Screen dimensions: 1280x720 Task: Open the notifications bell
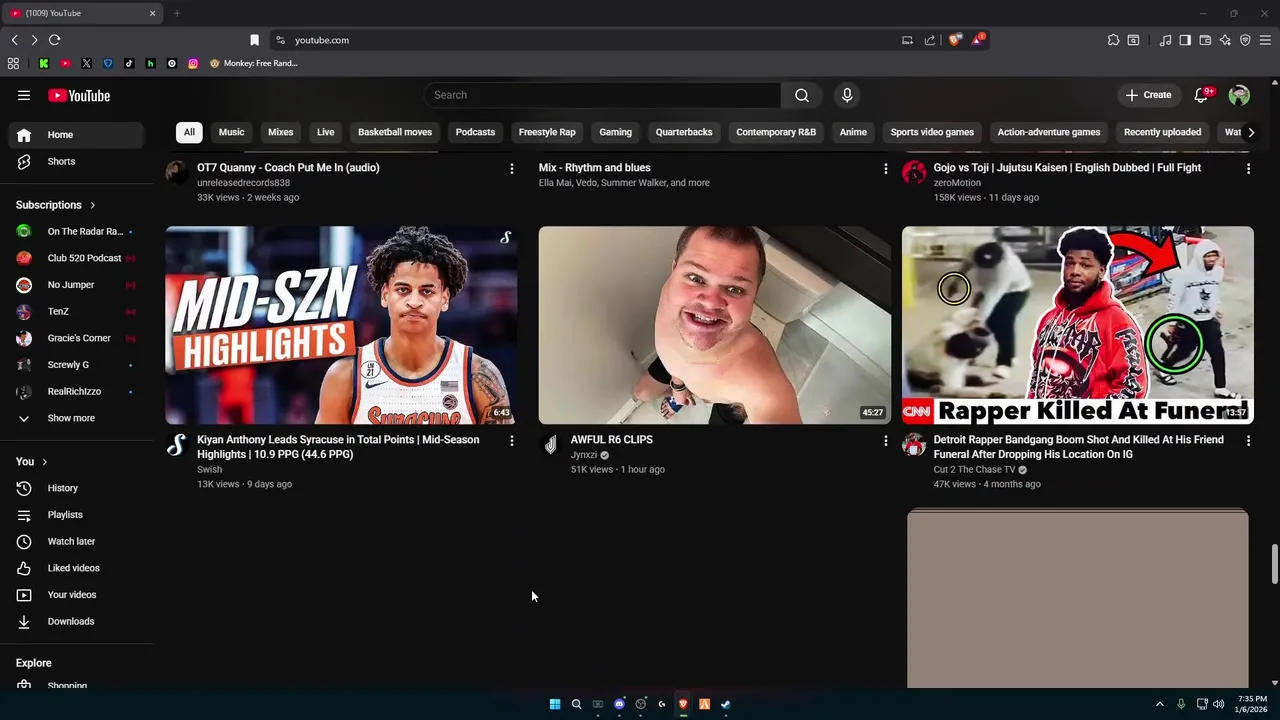click(1201, 95)
